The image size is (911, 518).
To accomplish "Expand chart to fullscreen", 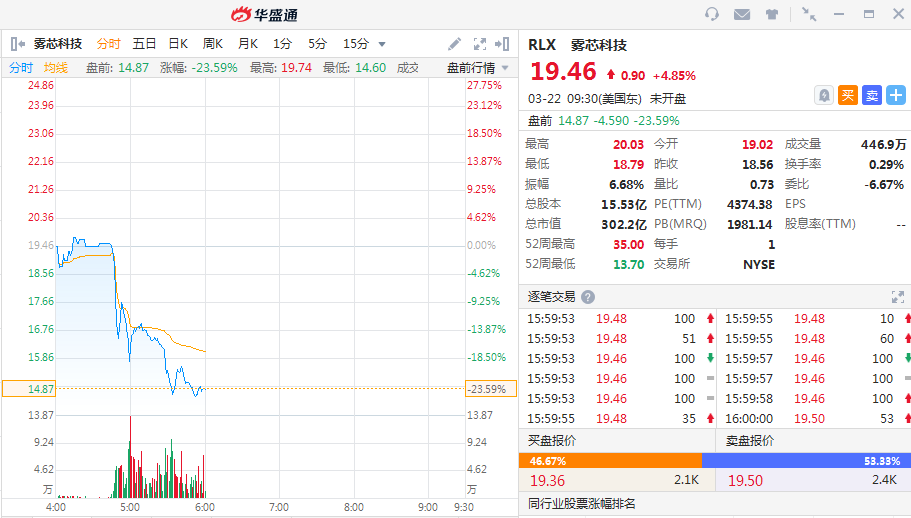I will click(479, 44).
